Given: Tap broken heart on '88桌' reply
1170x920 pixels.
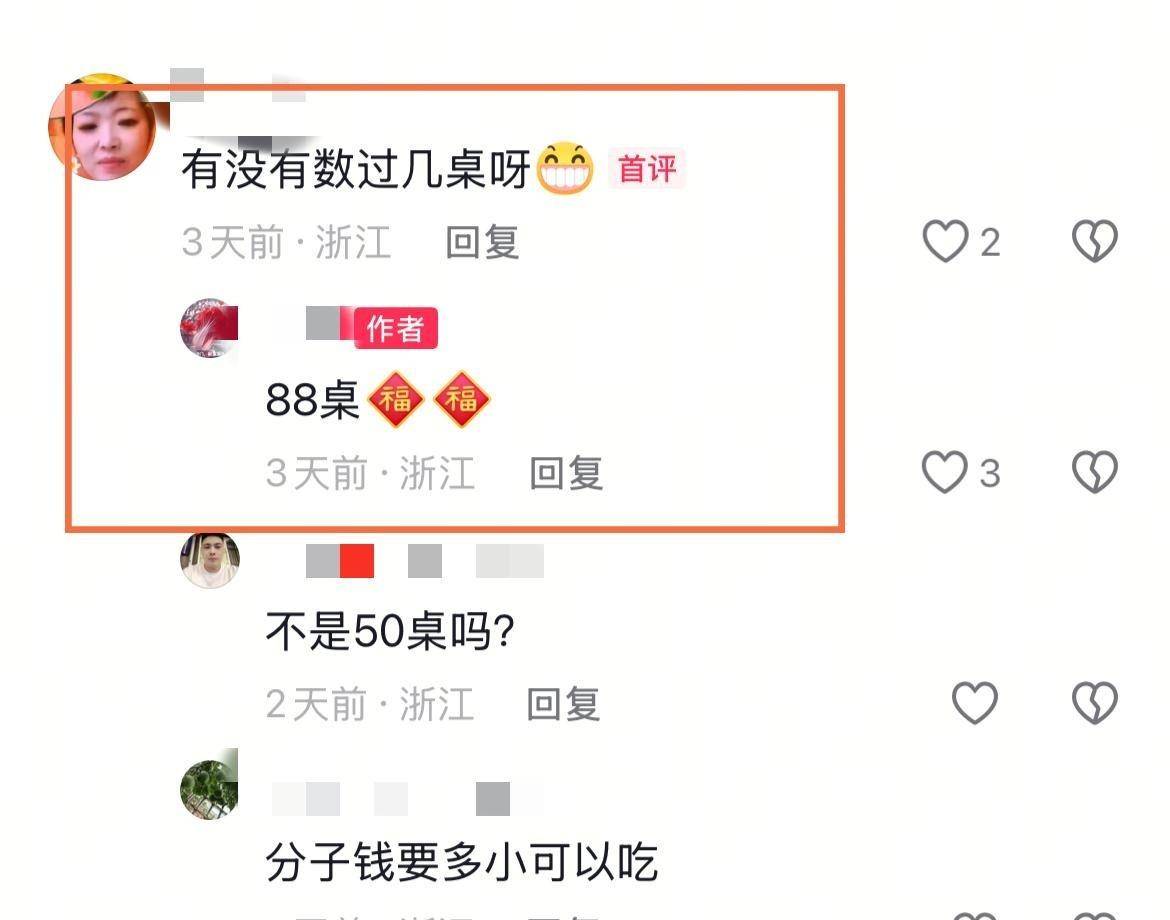Looking at the screenshot, I should point(1095,472).
